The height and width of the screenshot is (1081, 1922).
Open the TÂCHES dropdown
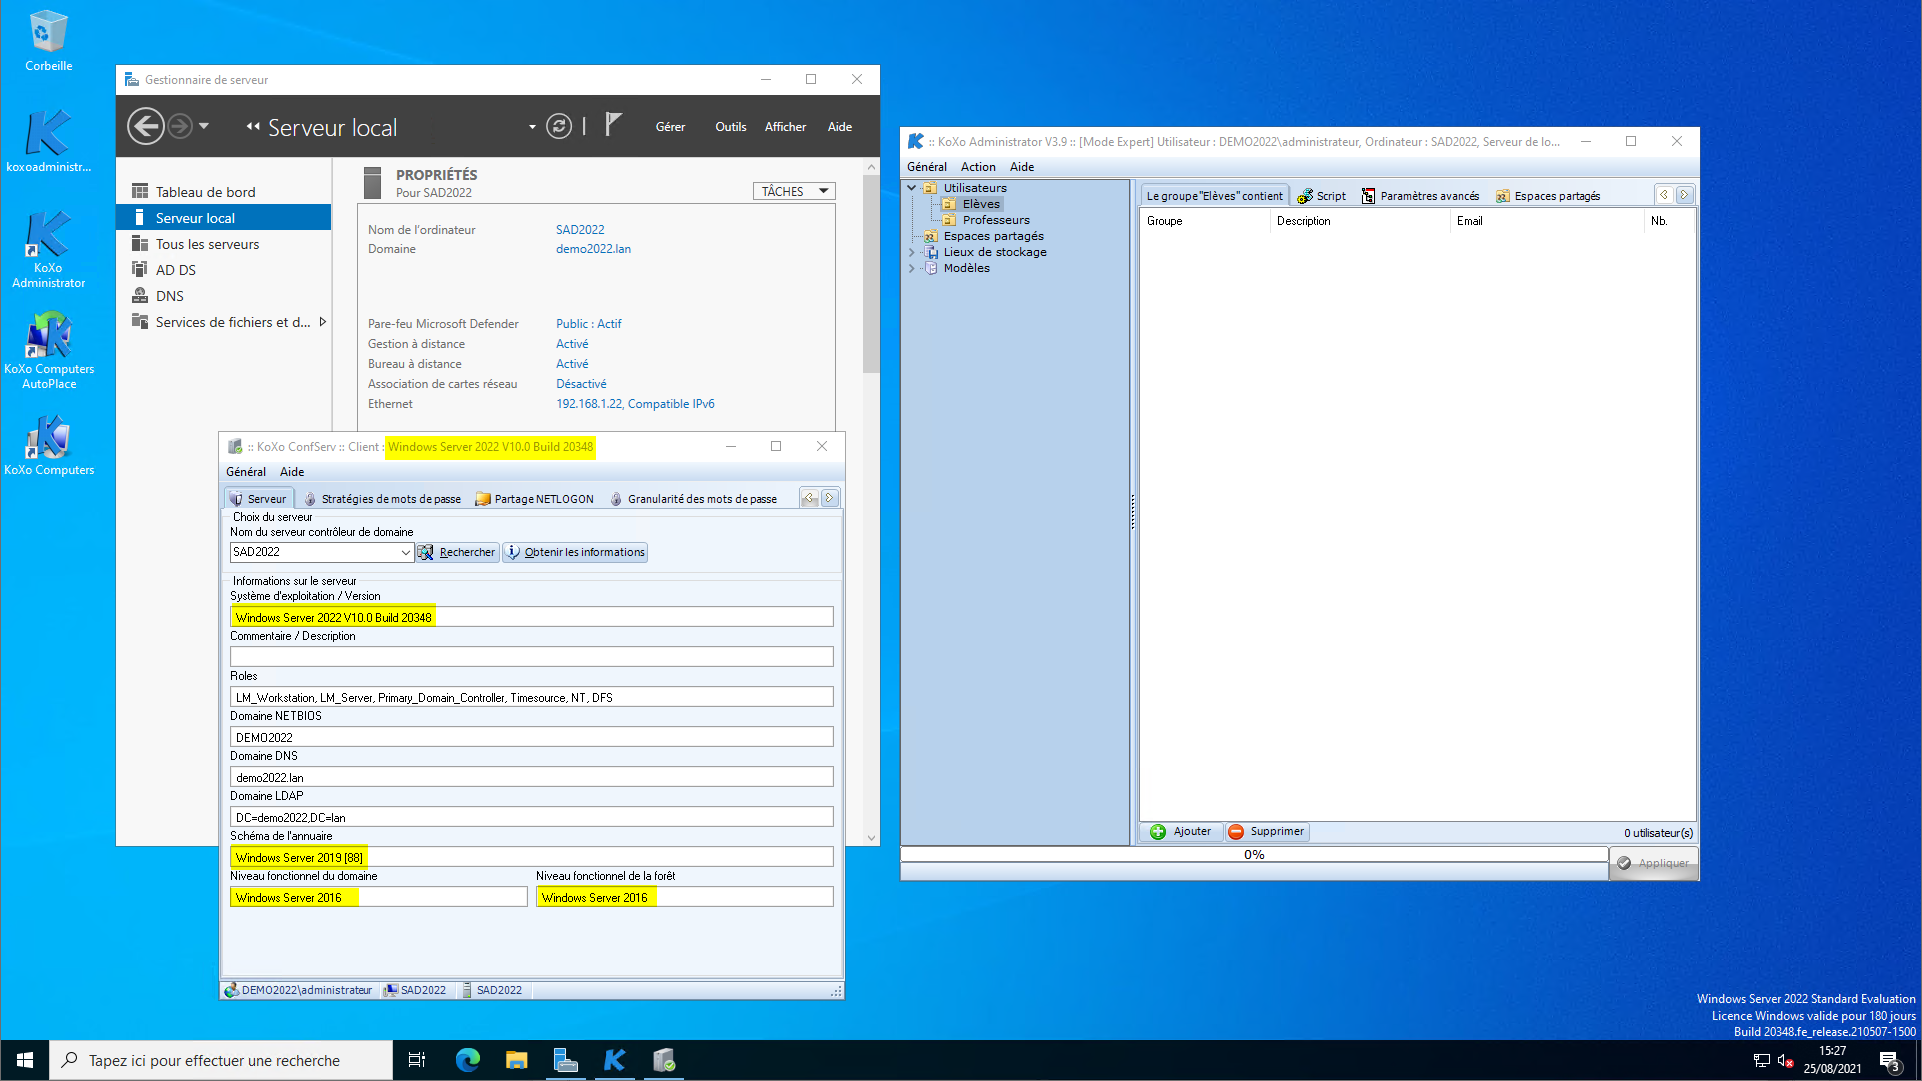(x=794, y=191)
